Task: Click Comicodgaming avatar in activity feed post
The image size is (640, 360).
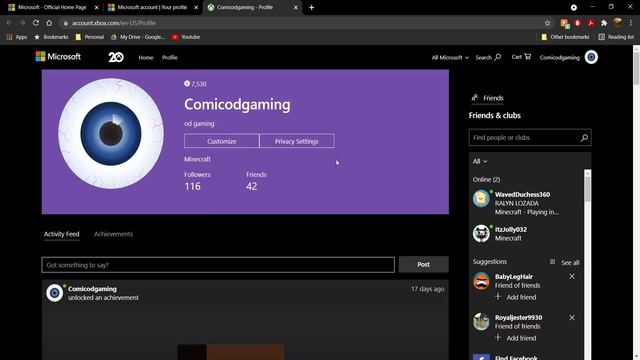Action: coord(54,293)
